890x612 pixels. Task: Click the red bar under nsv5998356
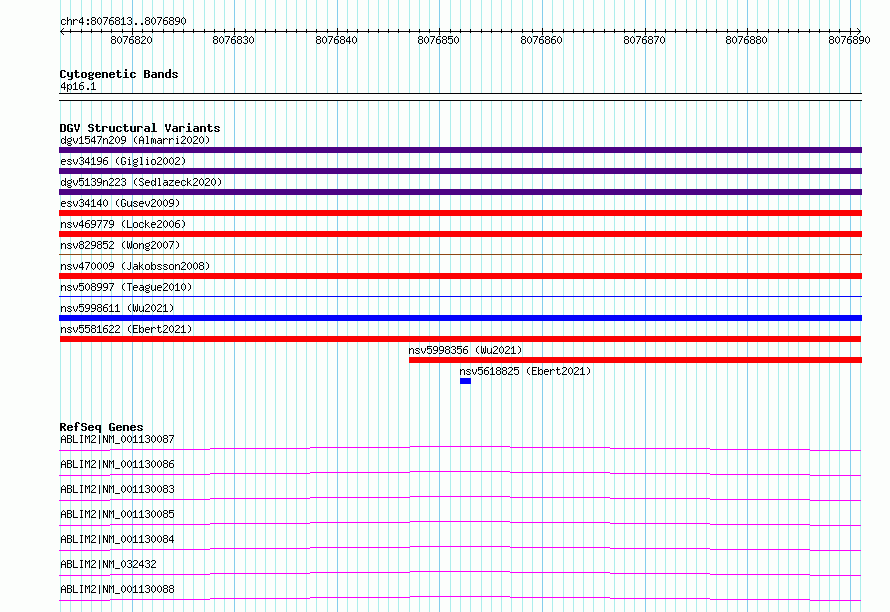635,360
